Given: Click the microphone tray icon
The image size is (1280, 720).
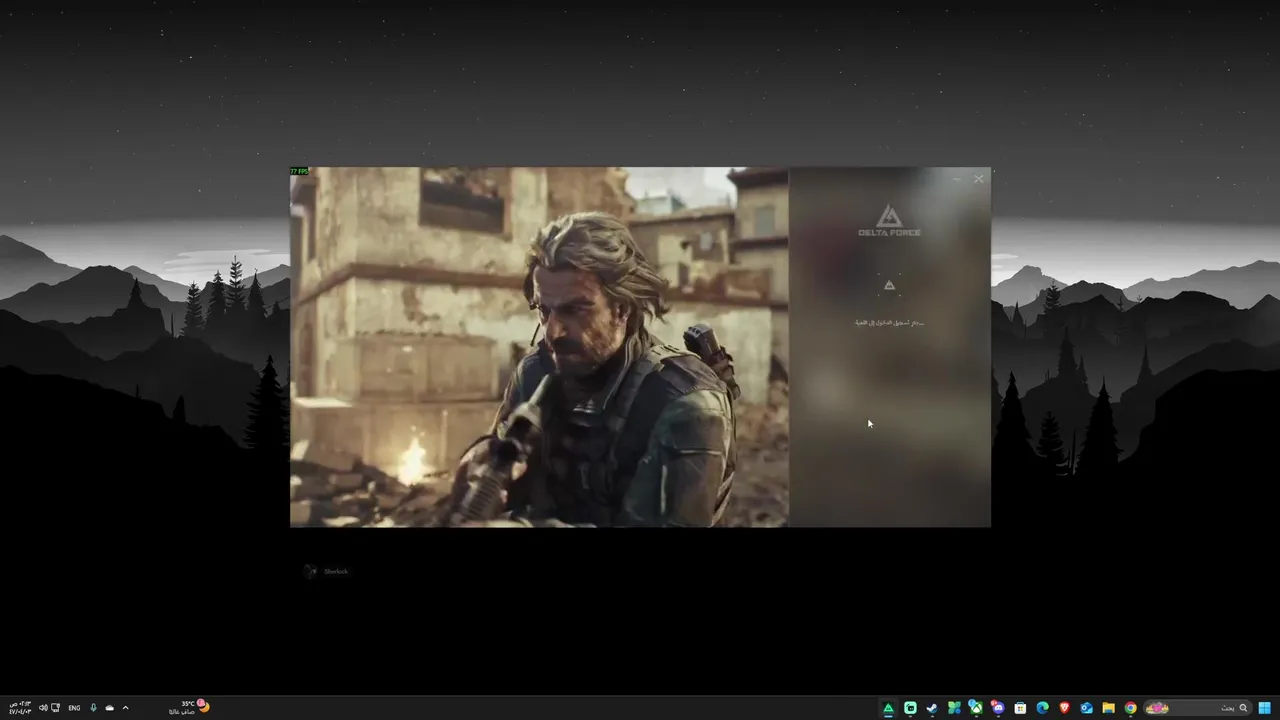Looking at the screenshot, I should [93, 708].
